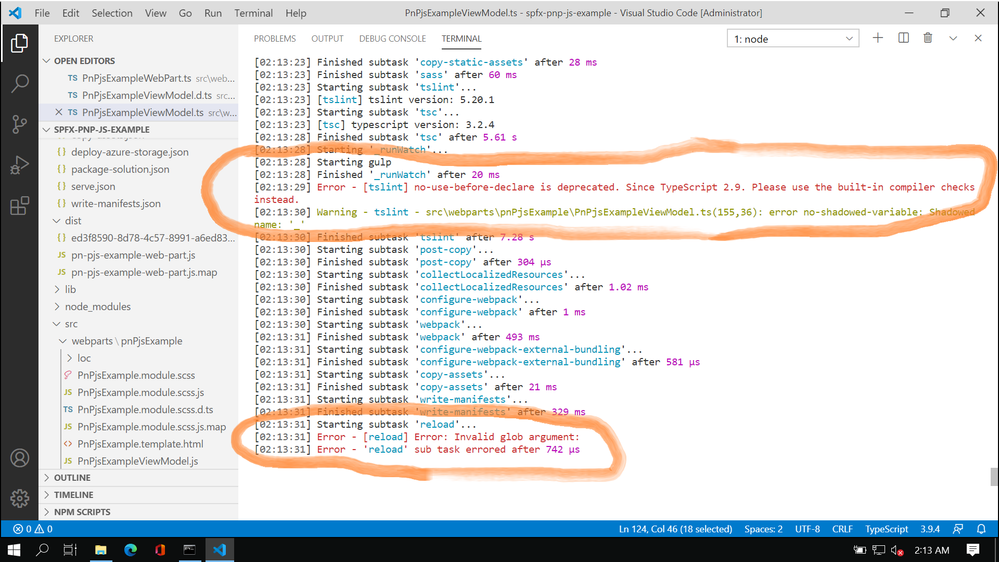Open the Explorer view in activity bar
999x562 pixels.
coord(19,43)
